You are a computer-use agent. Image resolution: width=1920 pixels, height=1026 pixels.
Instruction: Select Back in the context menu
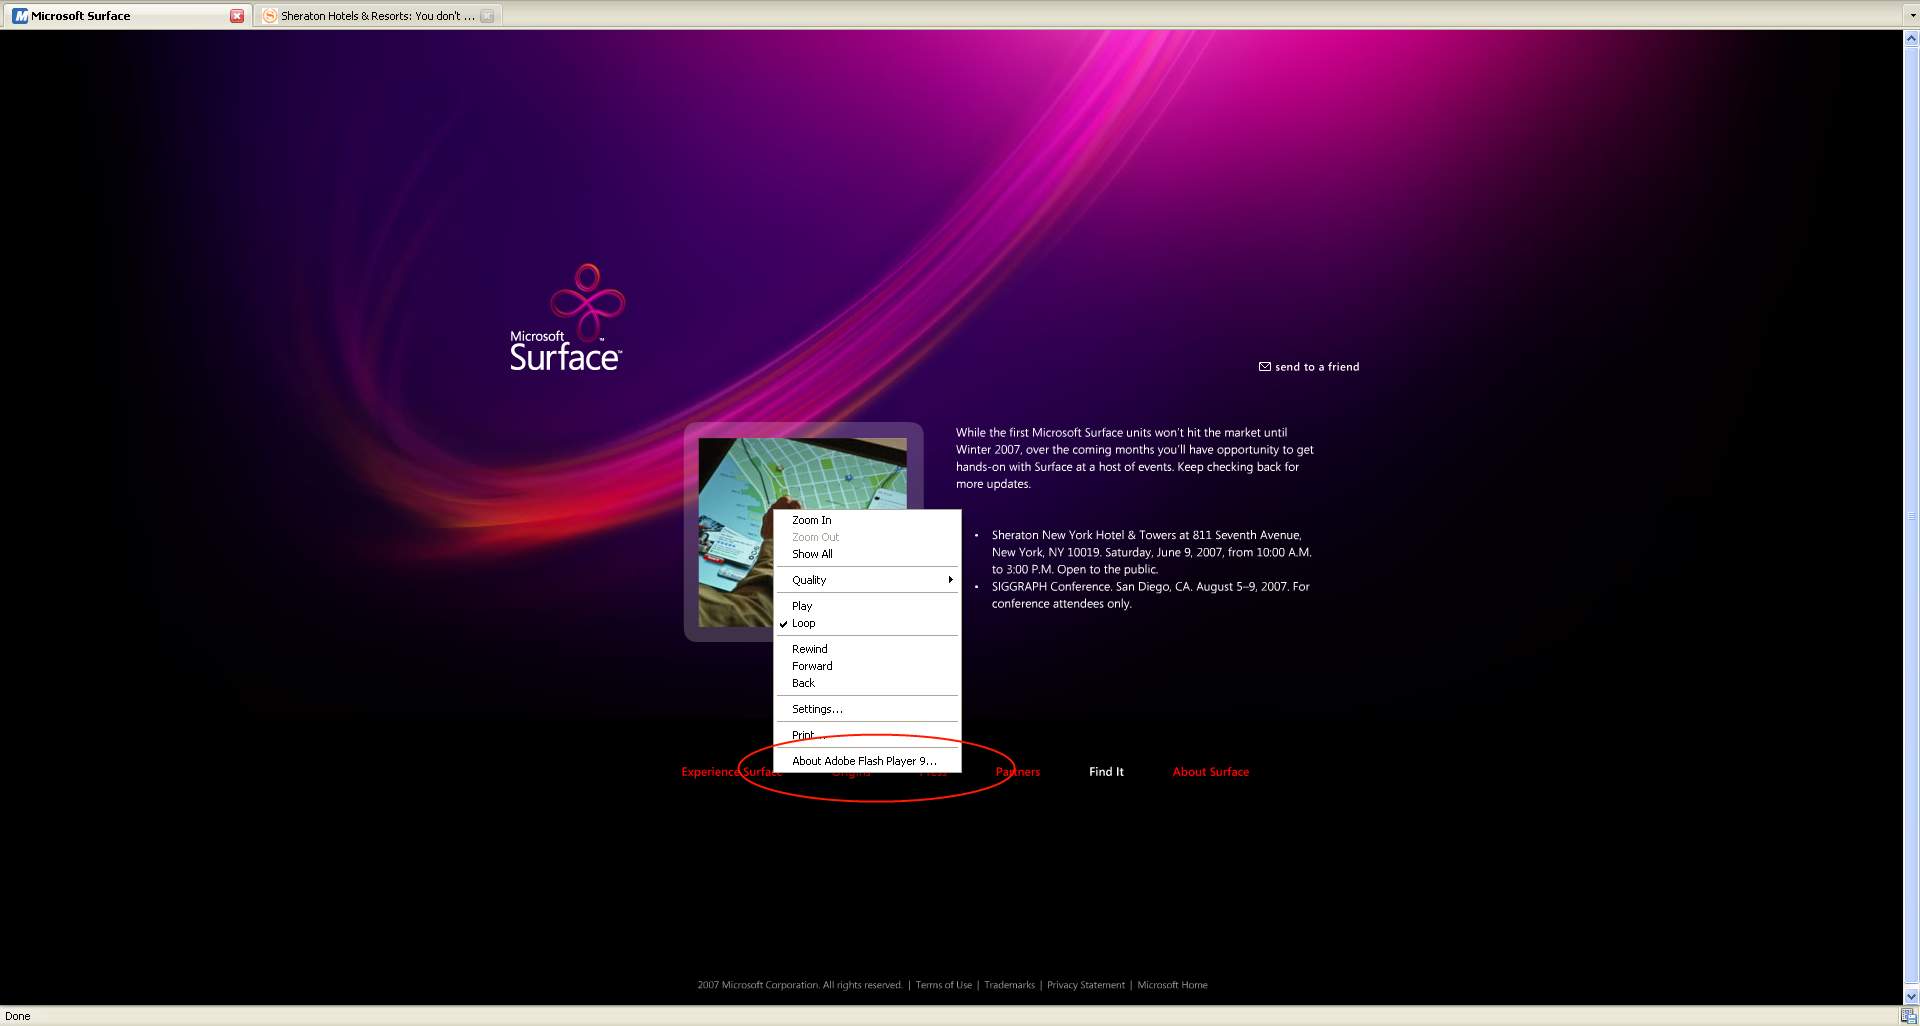click(x=867, y=683)
